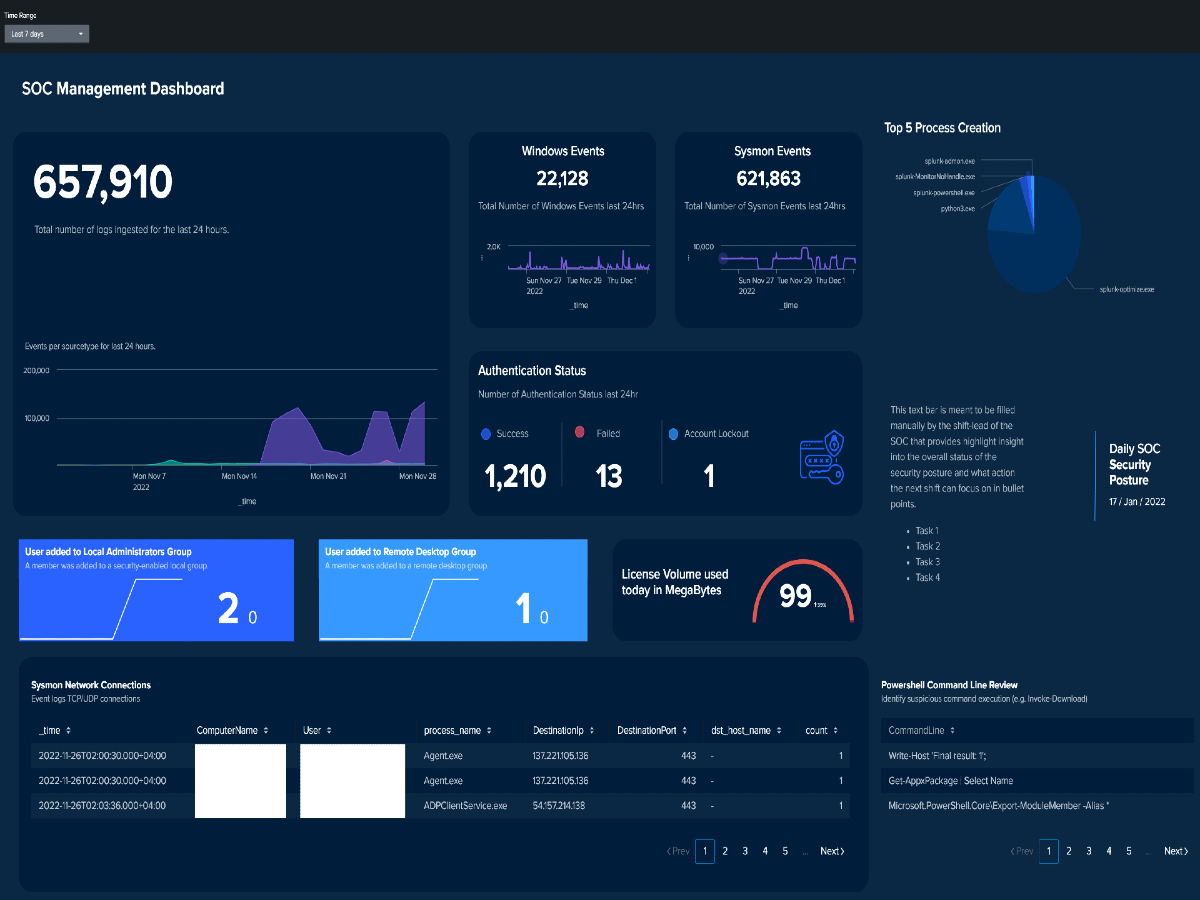
Task: Click Next in Powershell Command Line pagination
Action: [x=1176, y=851]
